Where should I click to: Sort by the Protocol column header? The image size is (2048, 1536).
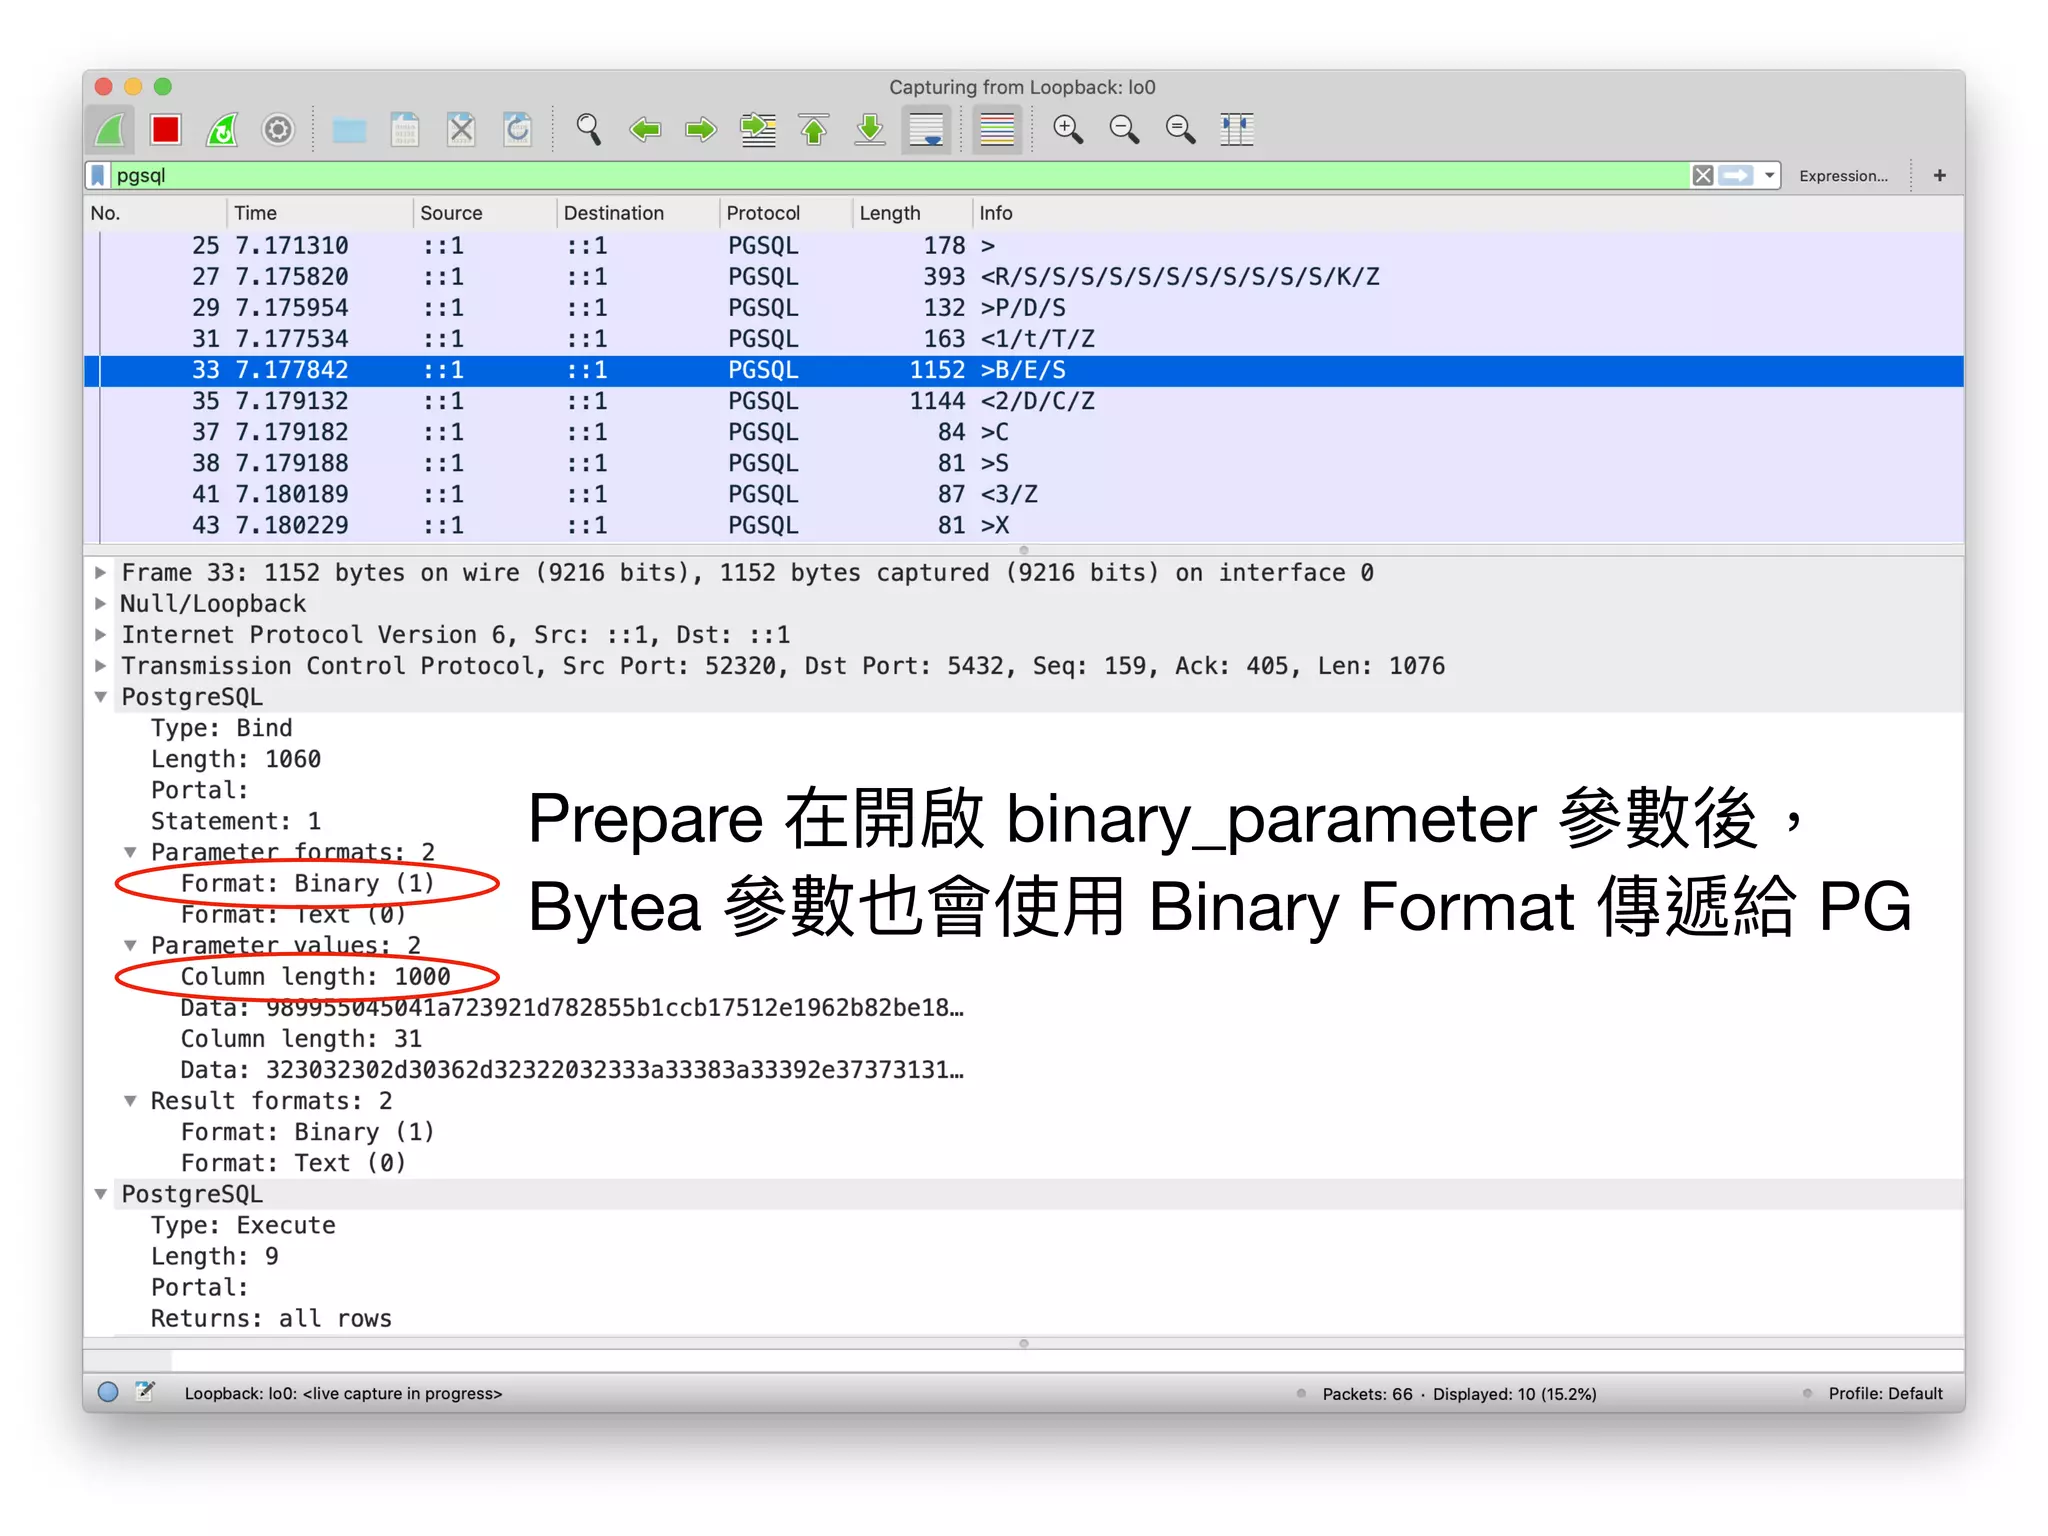point(785,213)
